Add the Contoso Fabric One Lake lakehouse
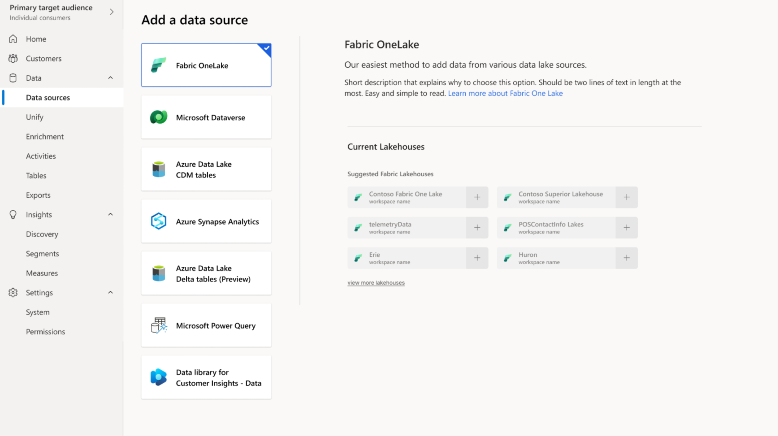The width and height of the screenshot is (778, 436). pyautogui.click(x=477, y=197)
